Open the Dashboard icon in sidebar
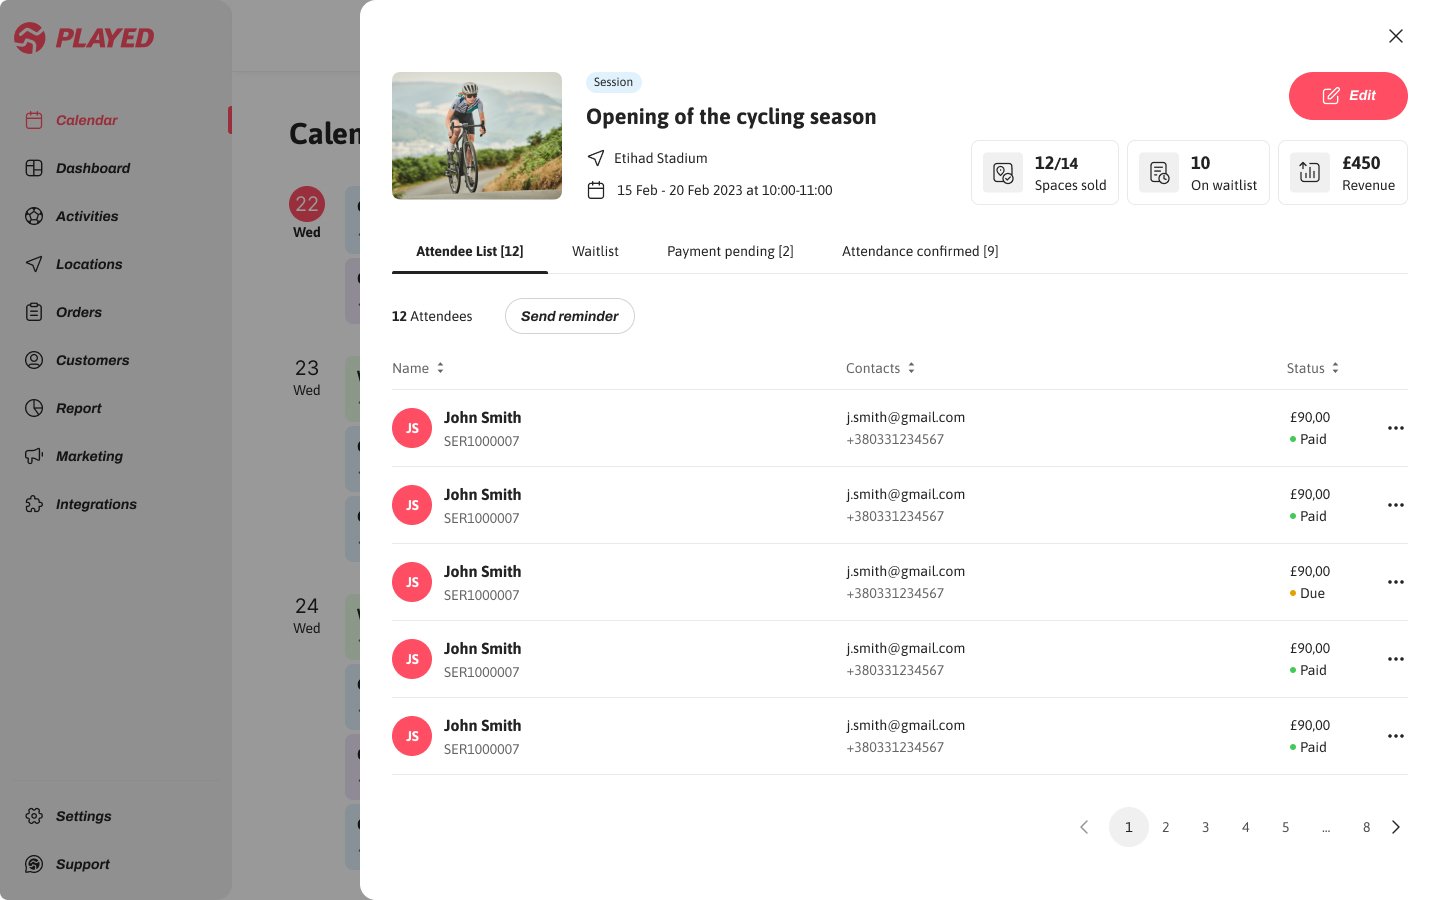The height and width of the screenshot is (900, 1440). 34,168
